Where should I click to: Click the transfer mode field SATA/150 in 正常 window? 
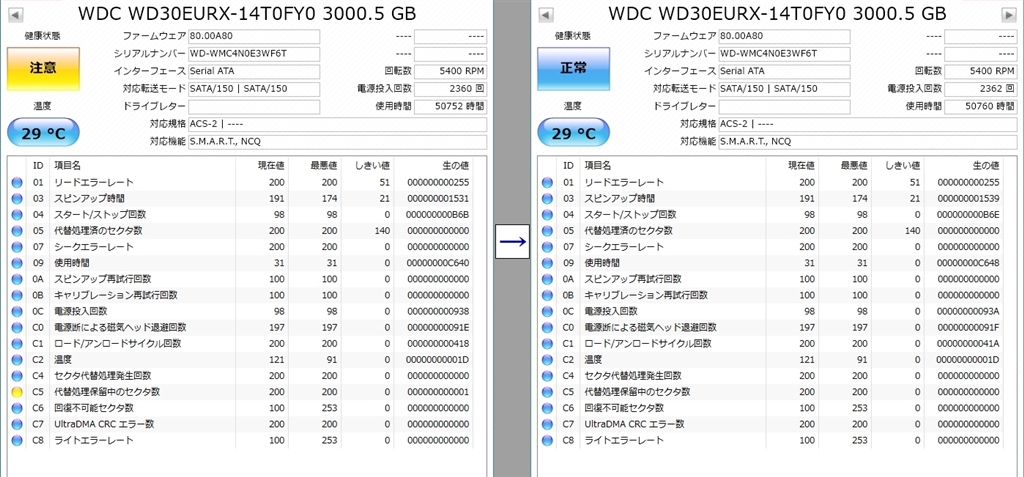pos(784,88)
